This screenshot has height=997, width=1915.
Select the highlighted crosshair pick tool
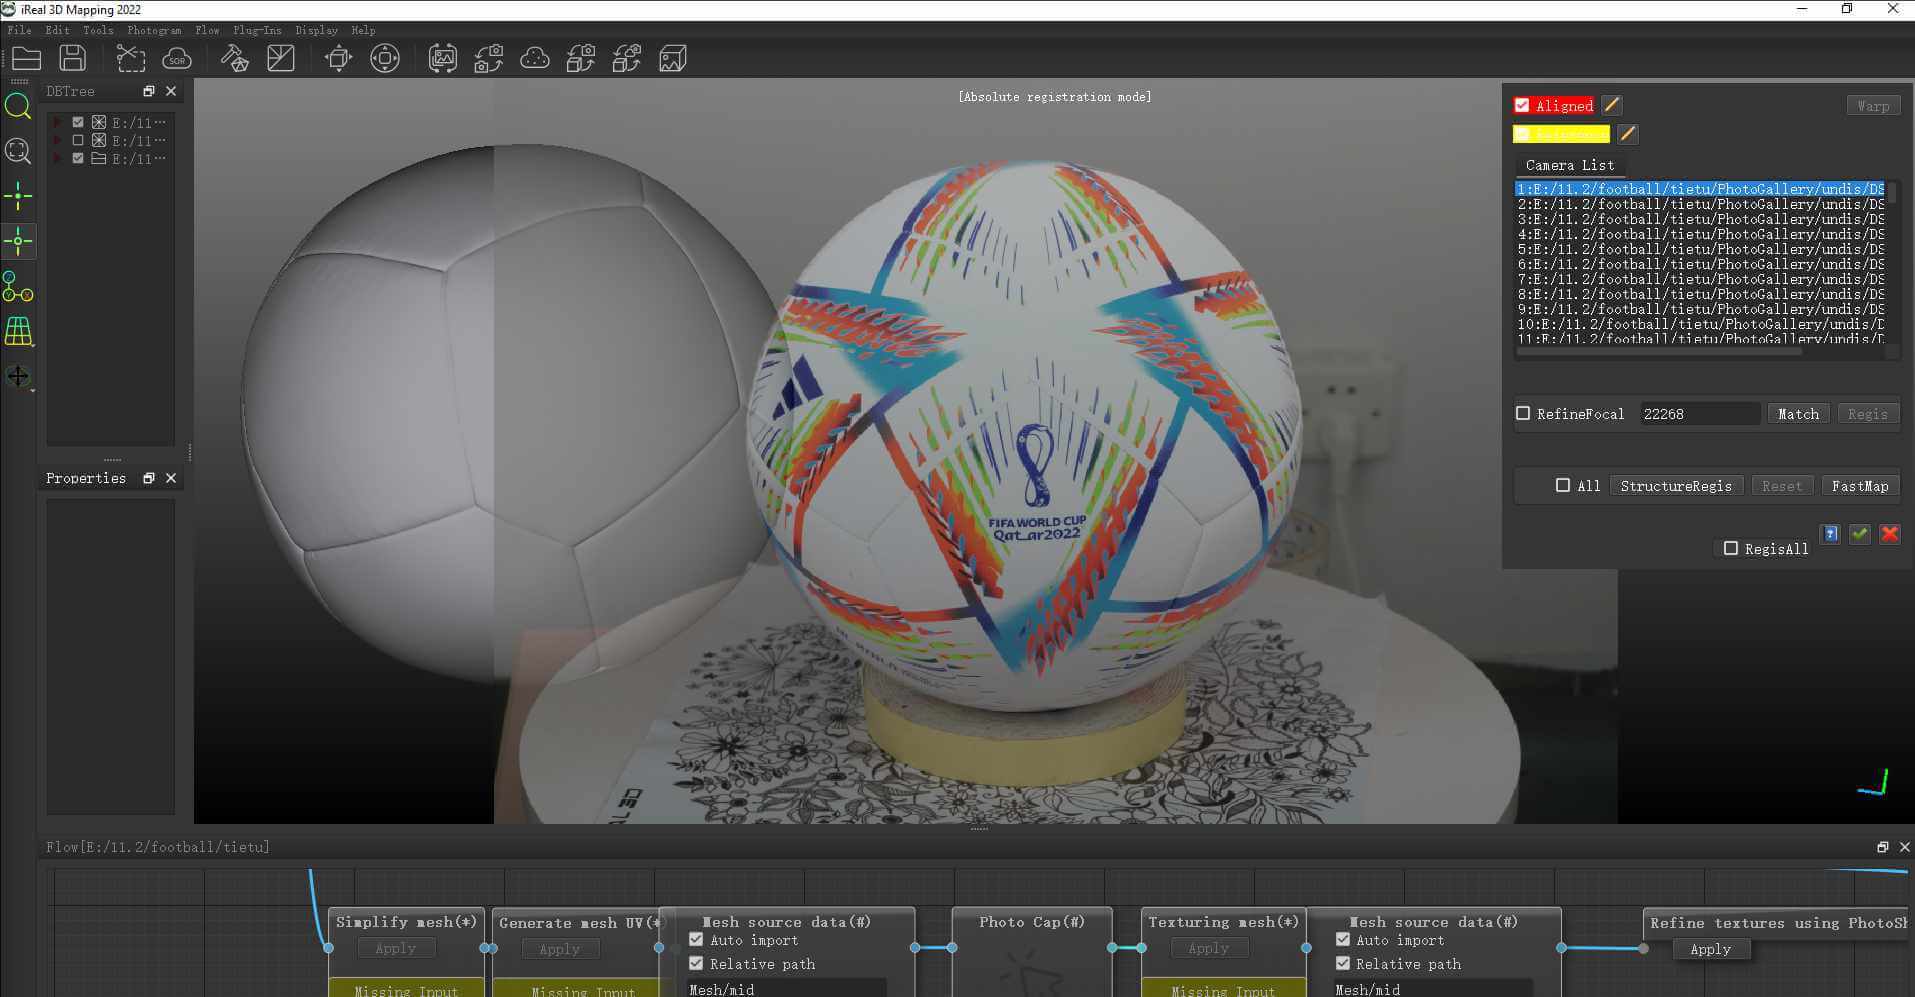click(18, 241)
